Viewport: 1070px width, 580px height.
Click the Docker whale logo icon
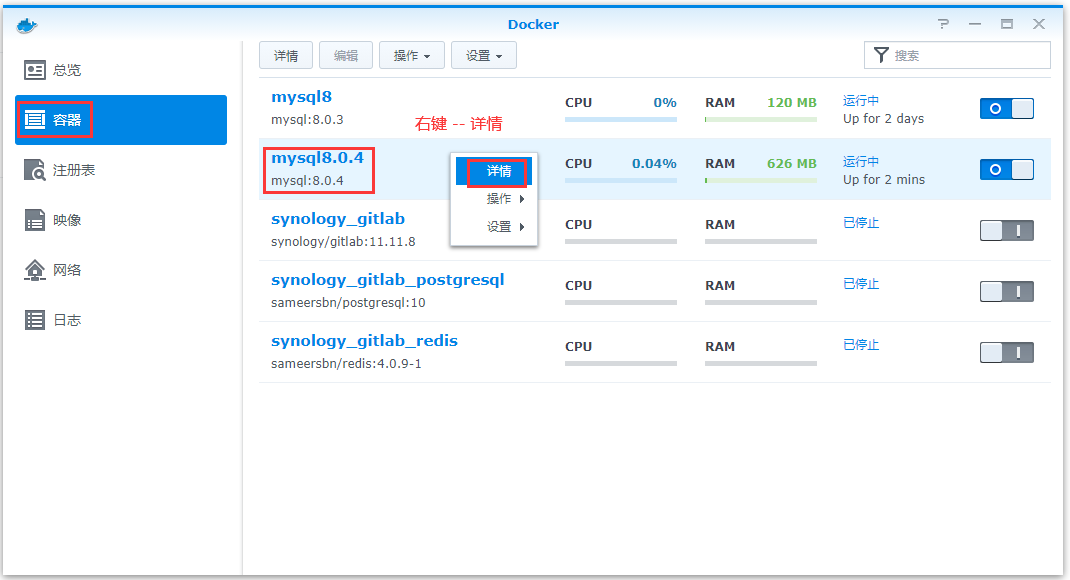(x=26, y=24)
